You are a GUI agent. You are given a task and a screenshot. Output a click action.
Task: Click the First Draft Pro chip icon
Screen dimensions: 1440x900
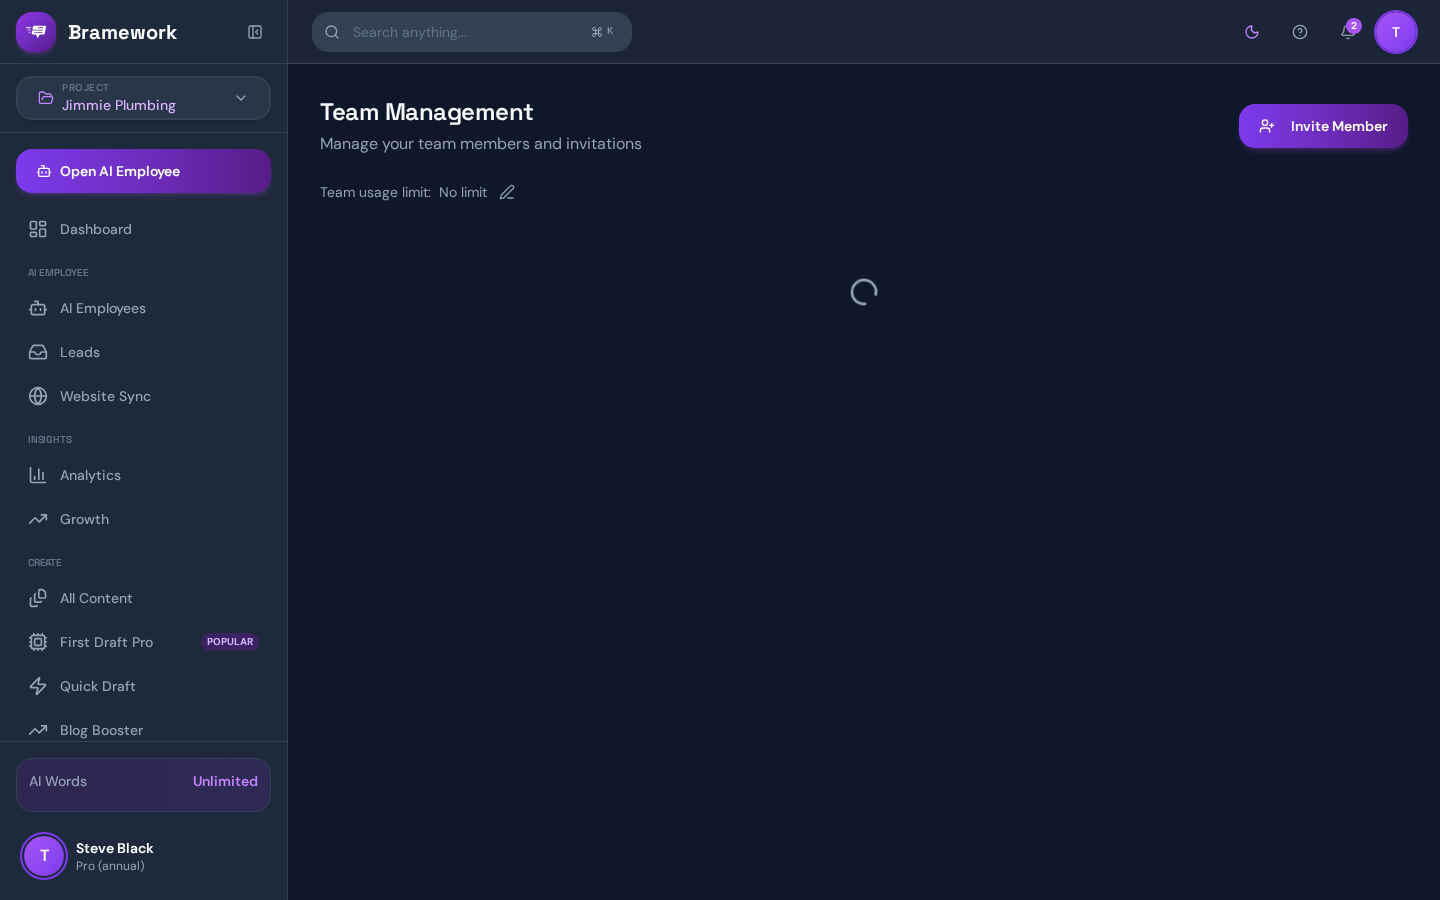[38, 642]
